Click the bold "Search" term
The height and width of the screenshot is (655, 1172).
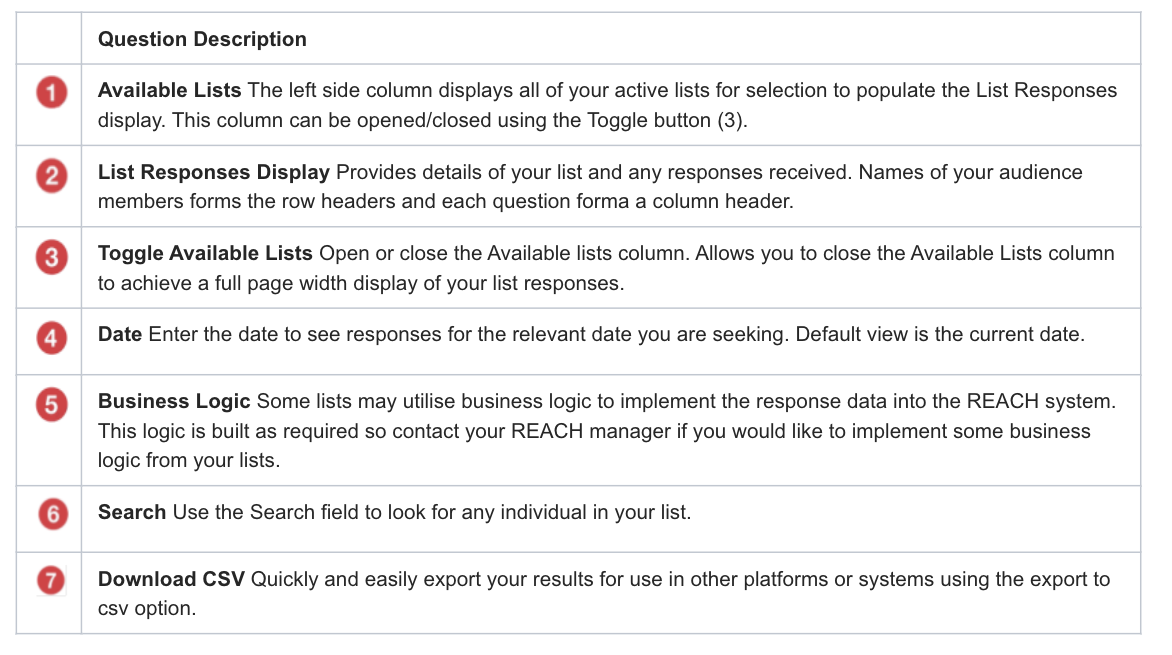pos(132,512)
